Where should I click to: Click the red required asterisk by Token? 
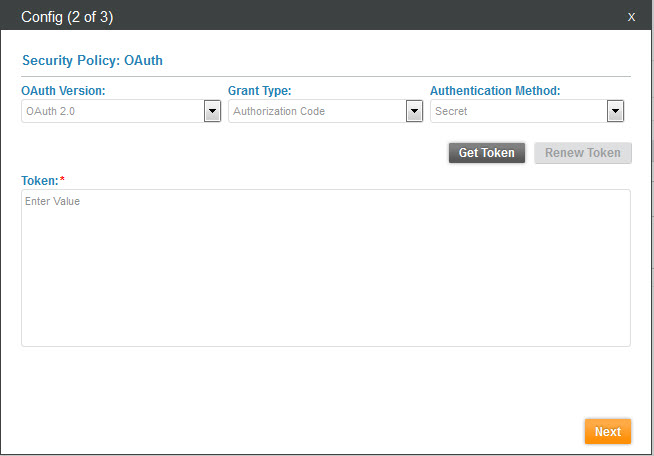[x=63, y=179]
